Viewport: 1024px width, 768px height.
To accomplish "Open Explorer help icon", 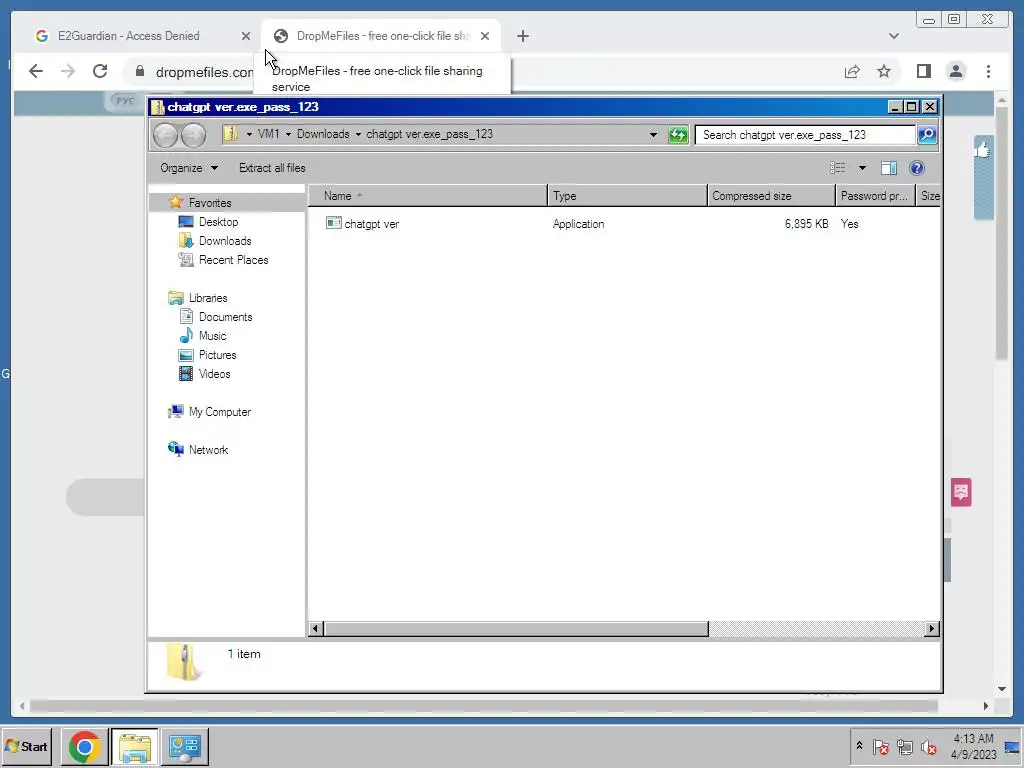I will pyautogui.click(x=917, y=168).
